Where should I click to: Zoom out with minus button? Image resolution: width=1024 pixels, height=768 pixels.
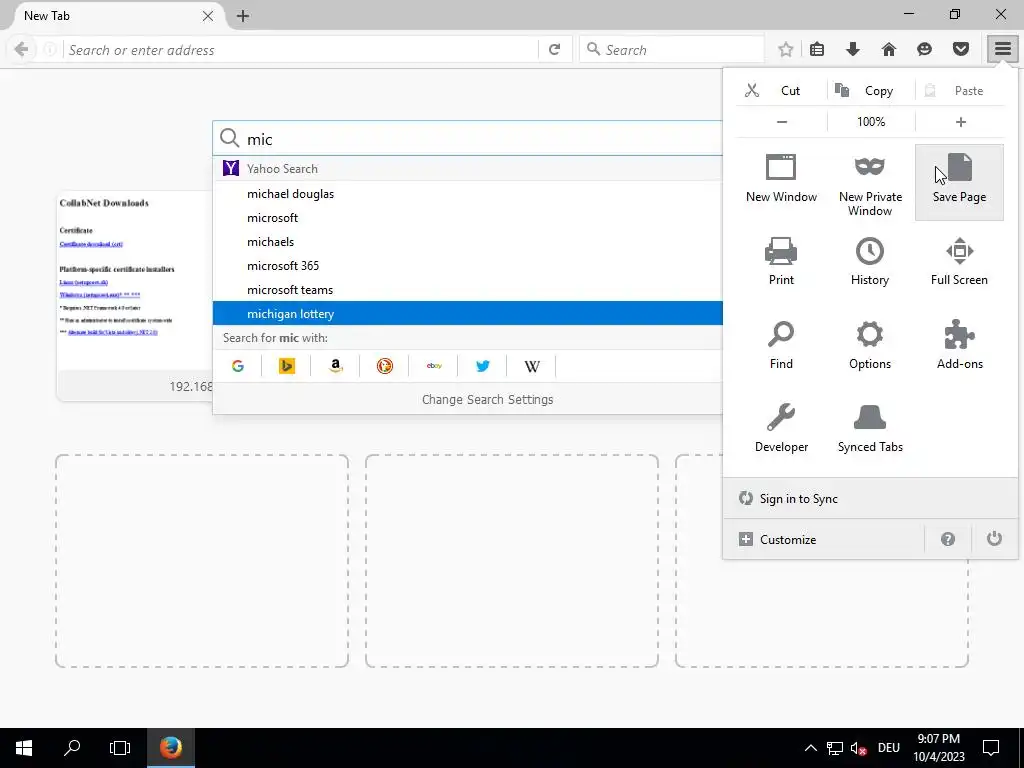point(782,121)
